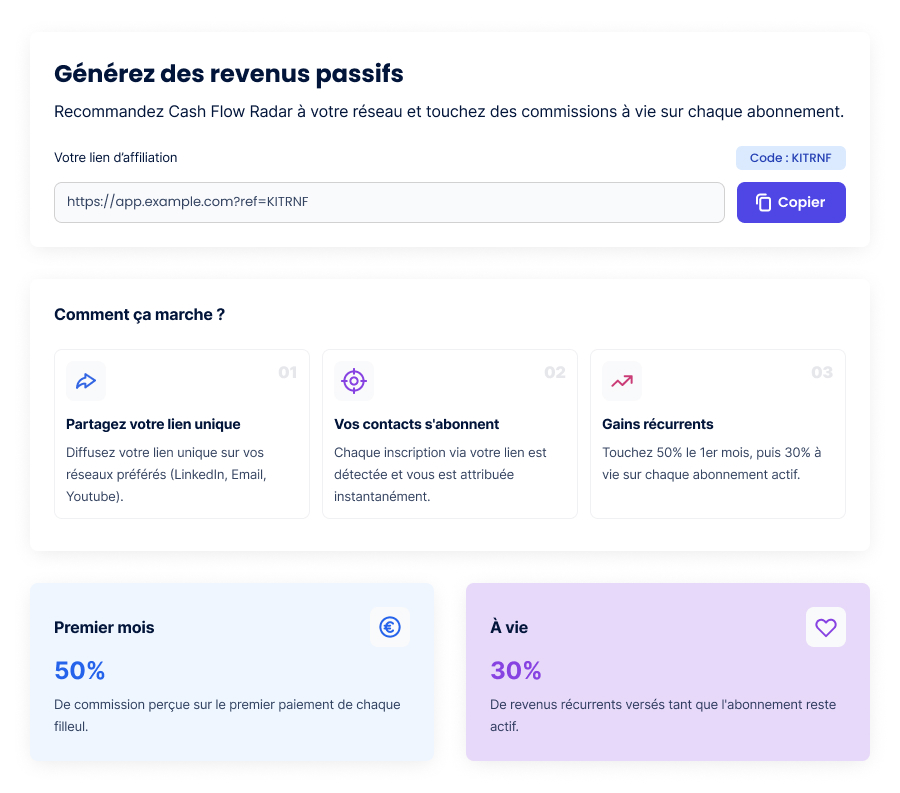Viewport: 900px width, 793px height.
Task: Click the 50% commission figure
Action: tap(79, 670)
